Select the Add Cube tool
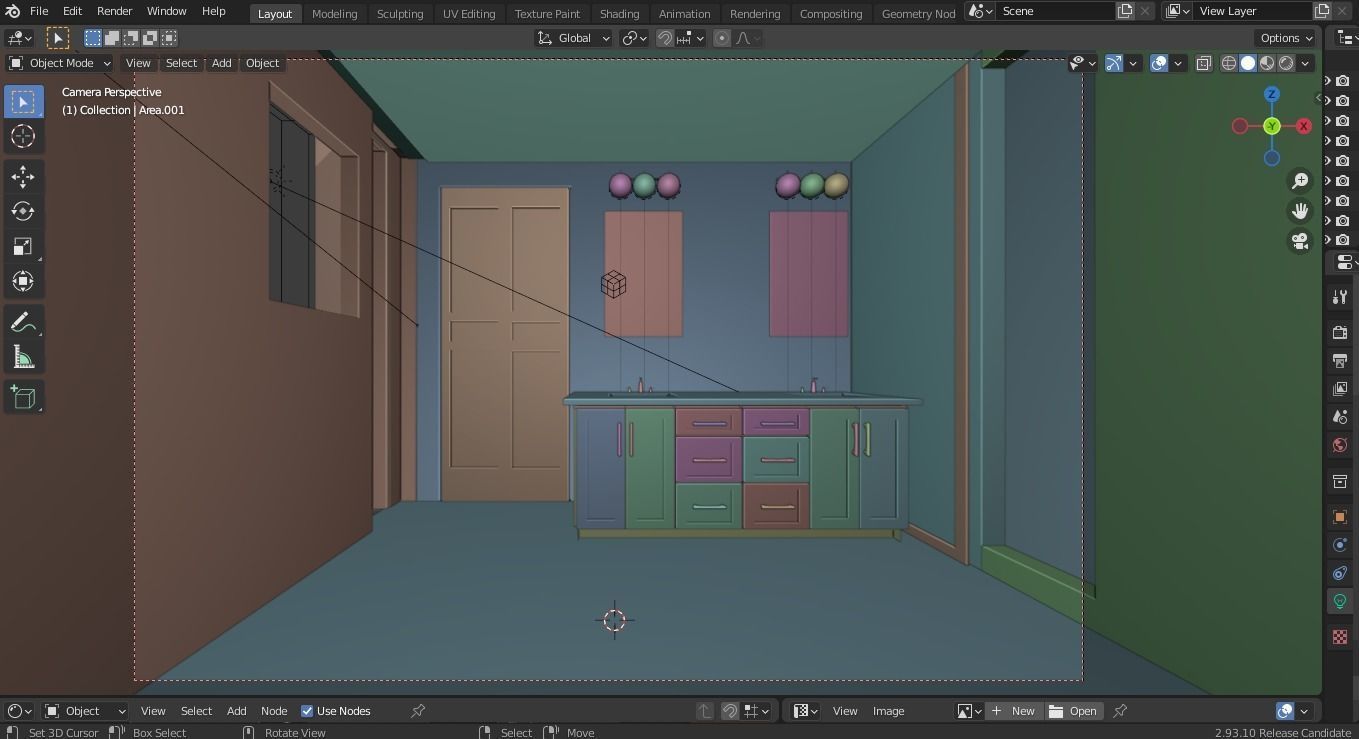This screenshot has height=739, width=1359. (23, 398)
